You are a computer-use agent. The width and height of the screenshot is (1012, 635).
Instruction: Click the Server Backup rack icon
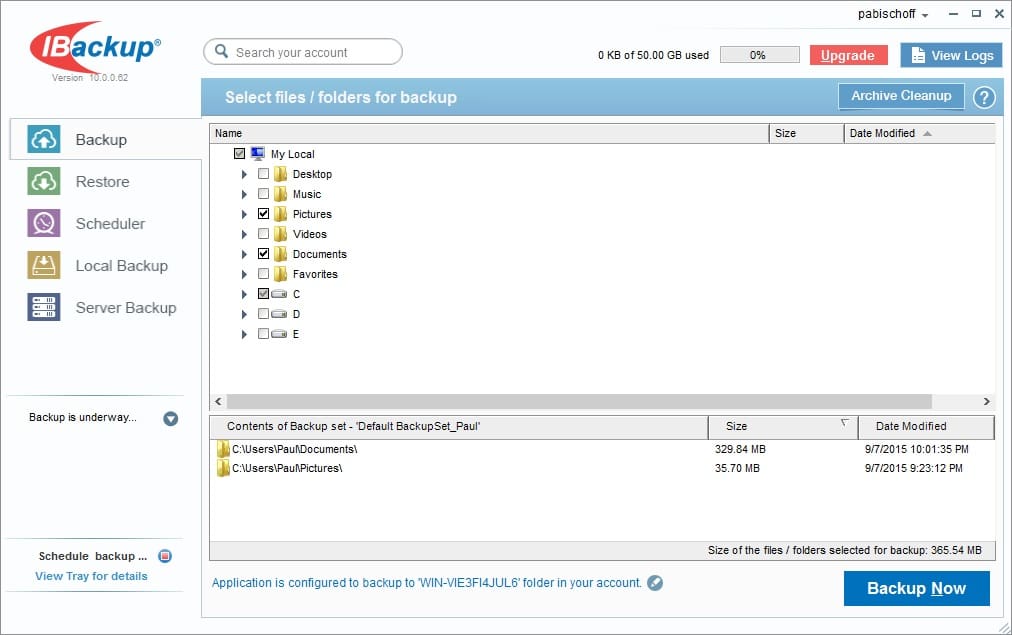coord(44,308)
